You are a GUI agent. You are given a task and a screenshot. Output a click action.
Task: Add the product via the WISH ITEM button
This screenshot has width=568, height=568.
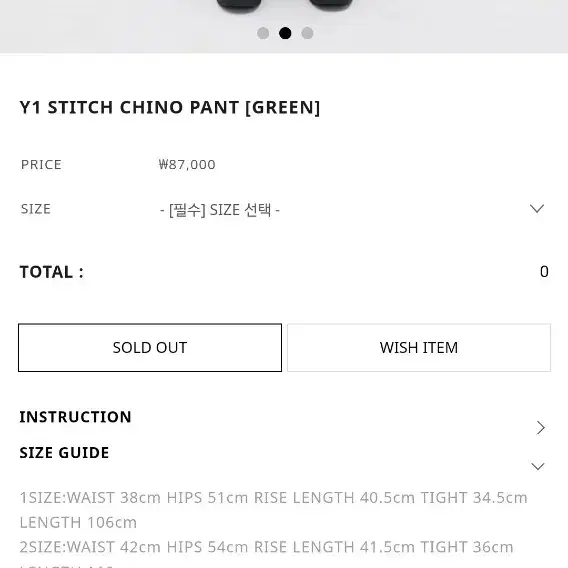pyautogui.click(x=419, y=347)
